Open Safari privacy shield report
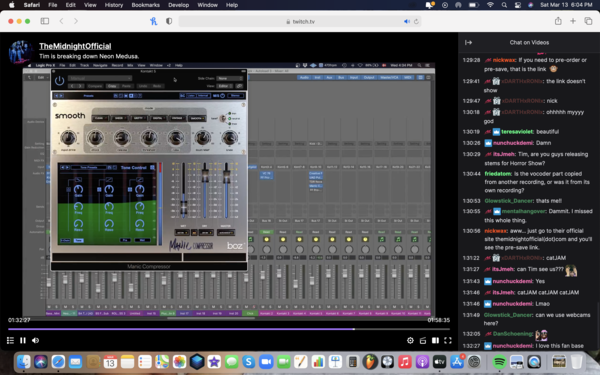The width and height of the screenshot is (600, 375). (169, 21)
